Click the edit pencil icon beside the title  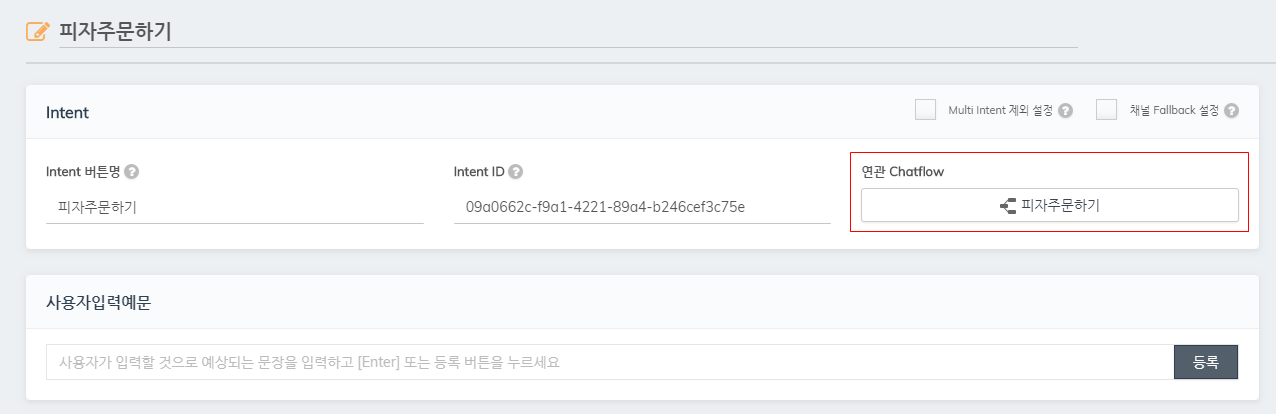tap(37, 31)
